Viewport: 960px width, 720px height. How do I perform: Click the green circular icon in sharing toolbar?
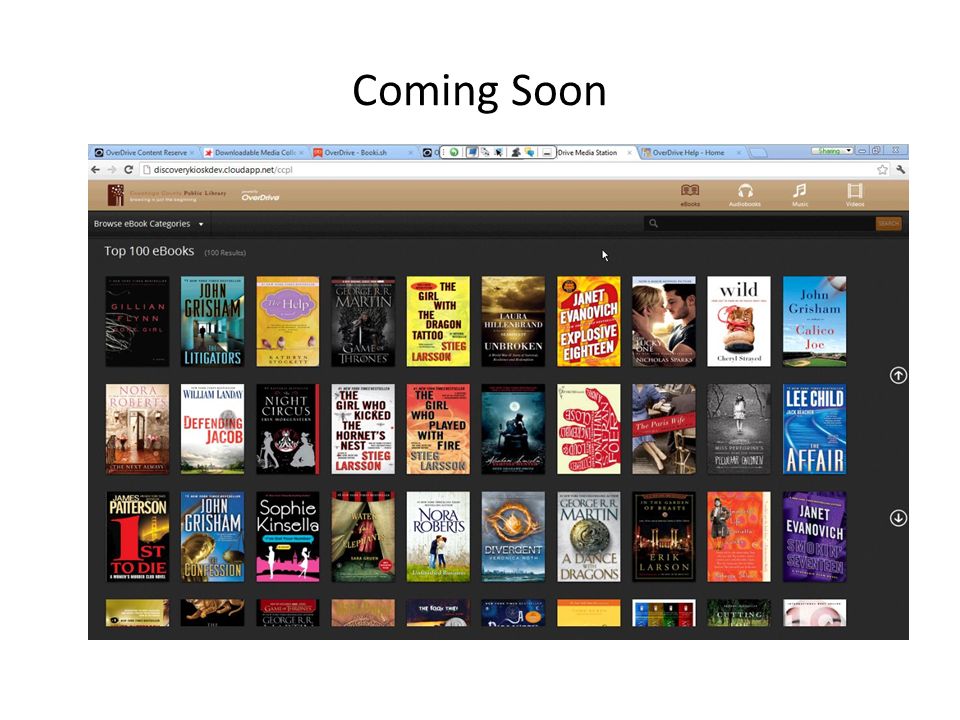454,152
